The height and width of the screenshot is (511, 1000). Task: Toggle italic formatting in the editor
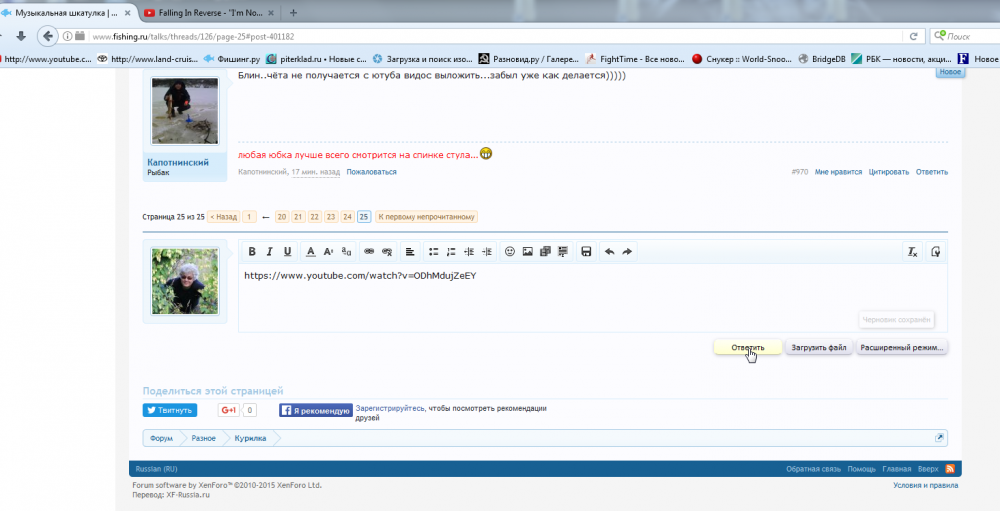pos(270,251)
